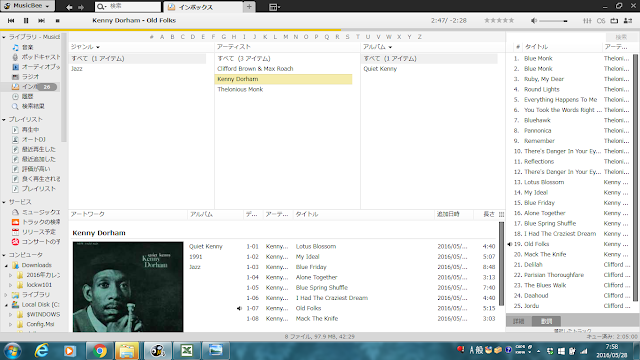Switch to the 歌詞 tab
The width and height of the screenshot is (640, 360).
tap(546, 321)
